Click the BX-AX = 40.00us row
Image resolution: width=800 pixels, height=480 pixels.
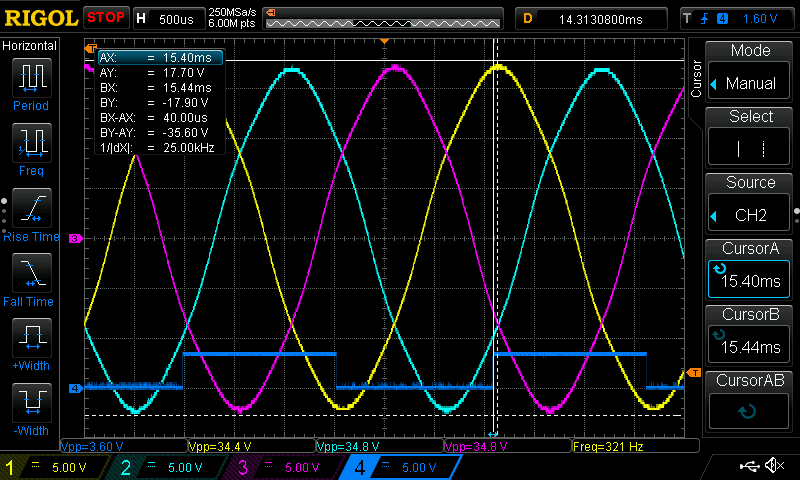(160, 118)
